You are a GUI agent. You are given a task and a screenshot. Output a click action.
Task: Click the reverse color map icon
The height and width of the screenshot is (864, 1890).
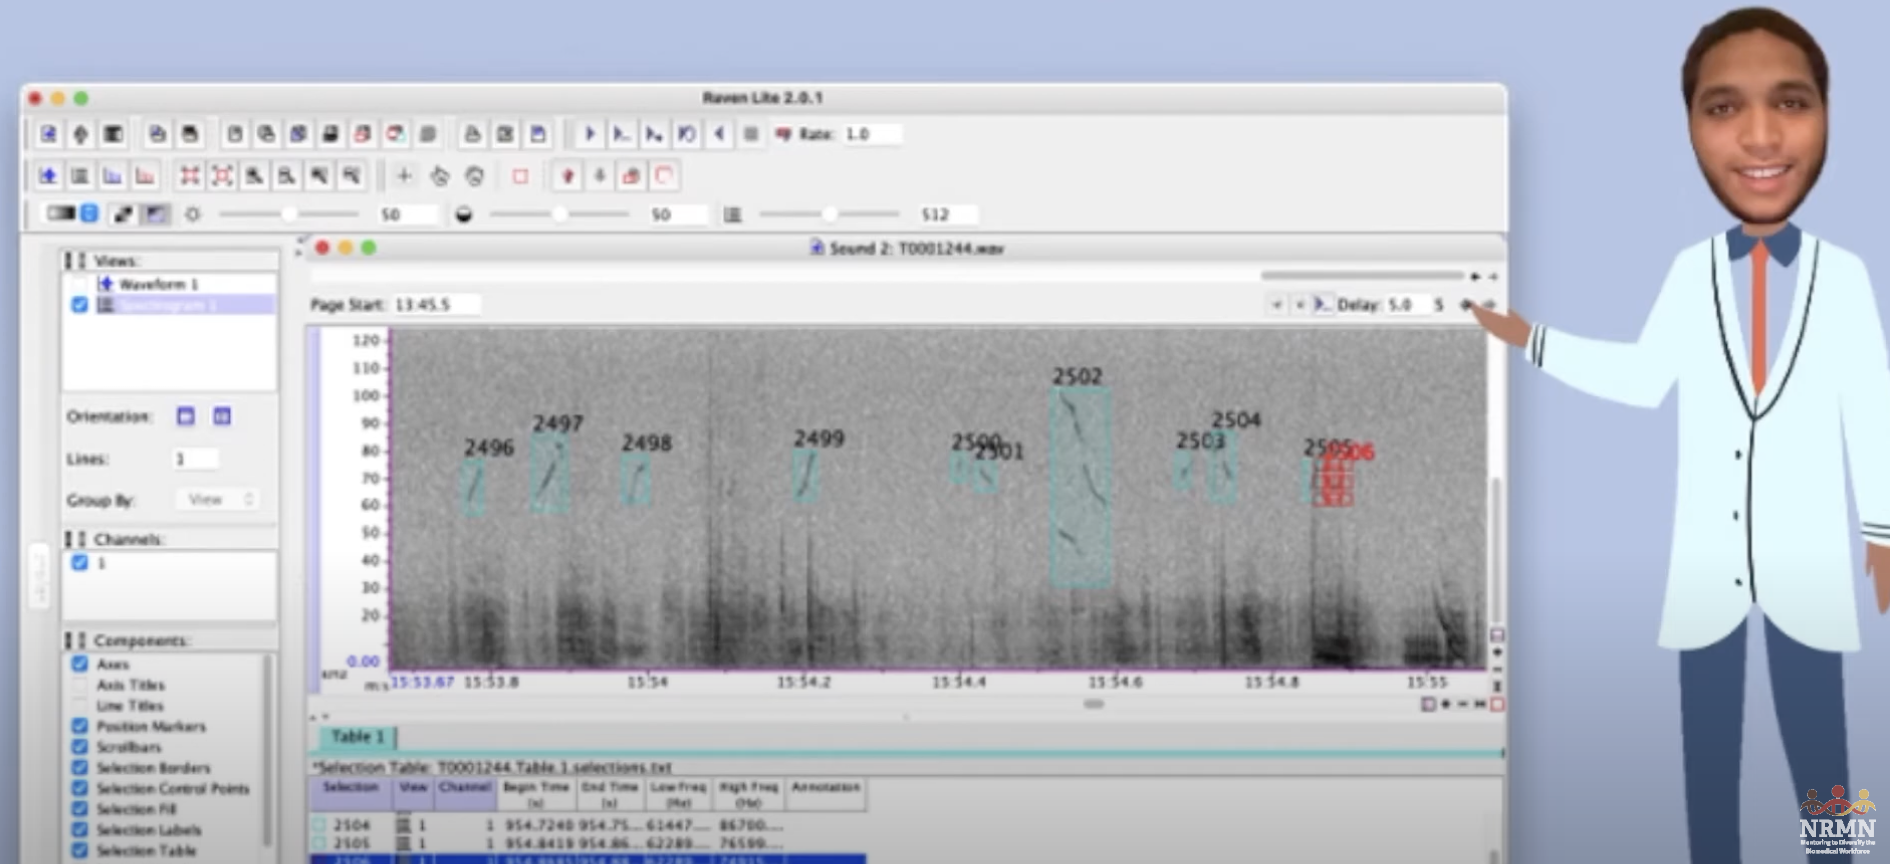(x=123, y=213)
